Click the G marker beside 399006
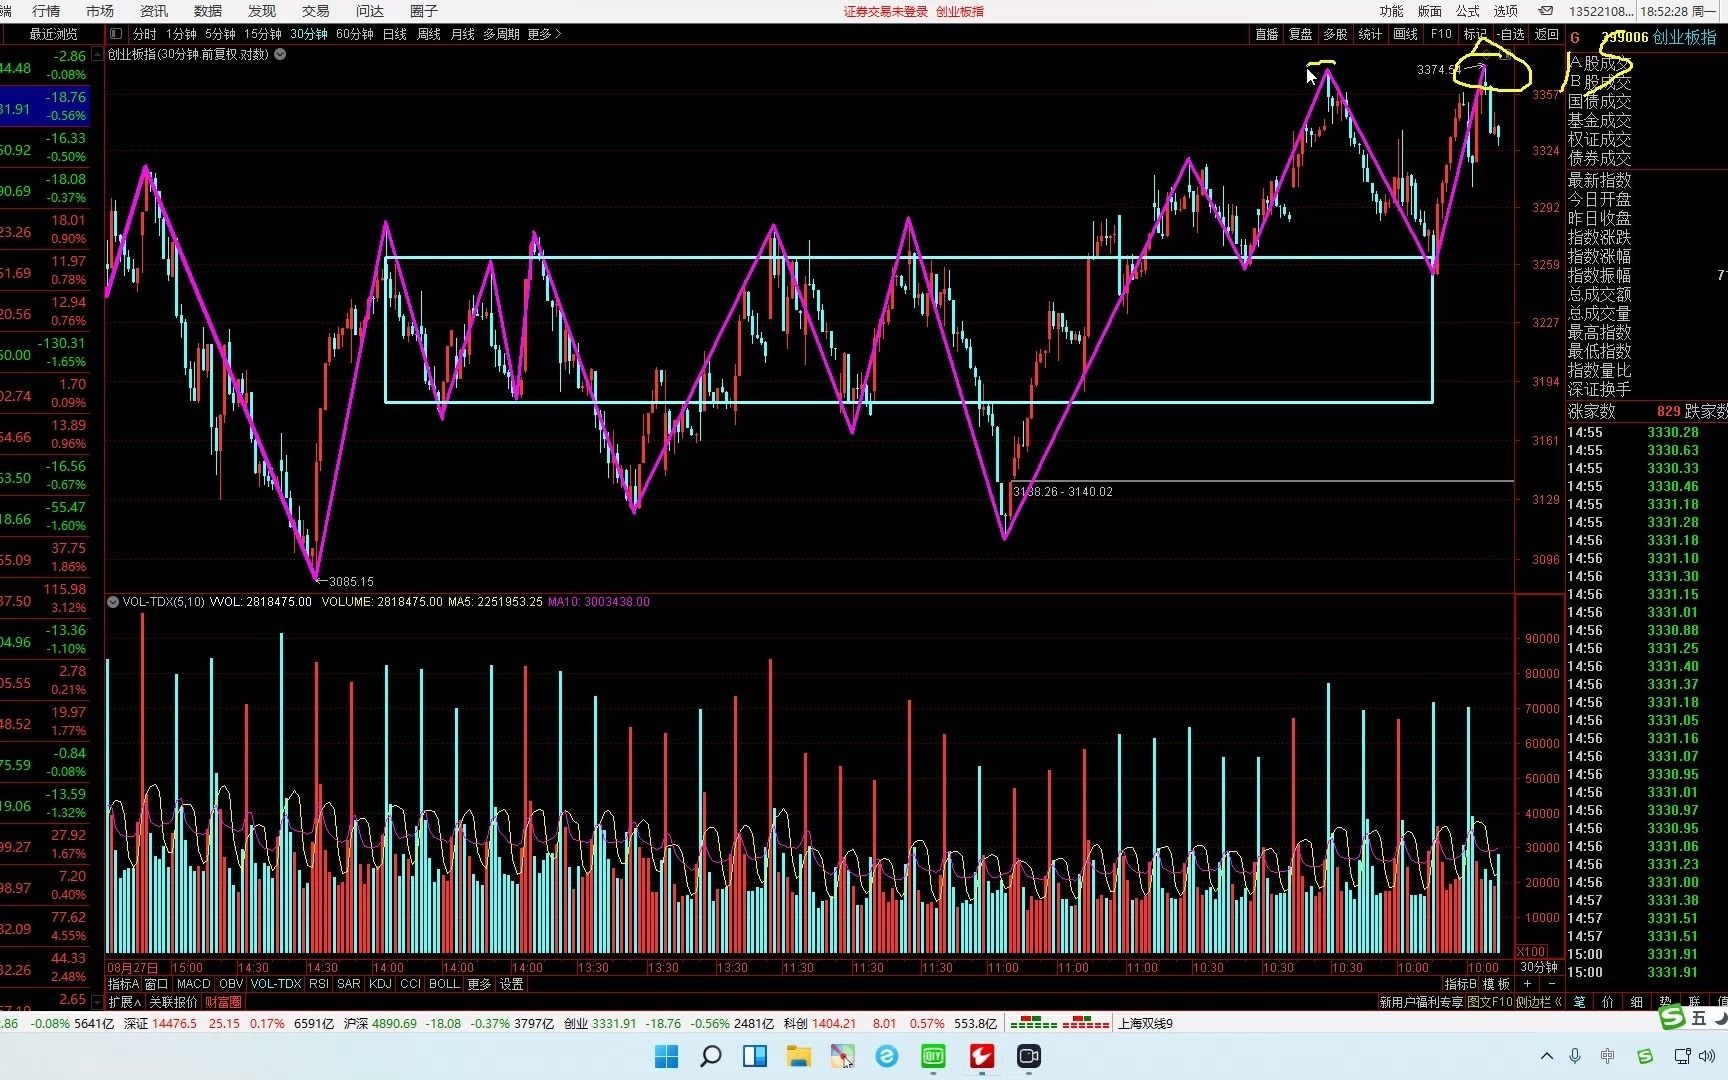 pos(1576,37)
